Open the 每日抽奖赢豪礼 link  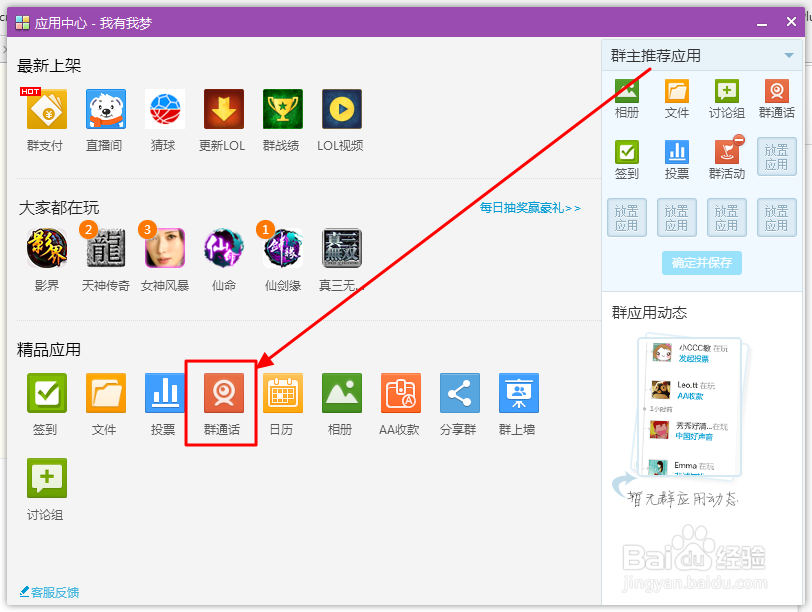click(x=530, y=208)
